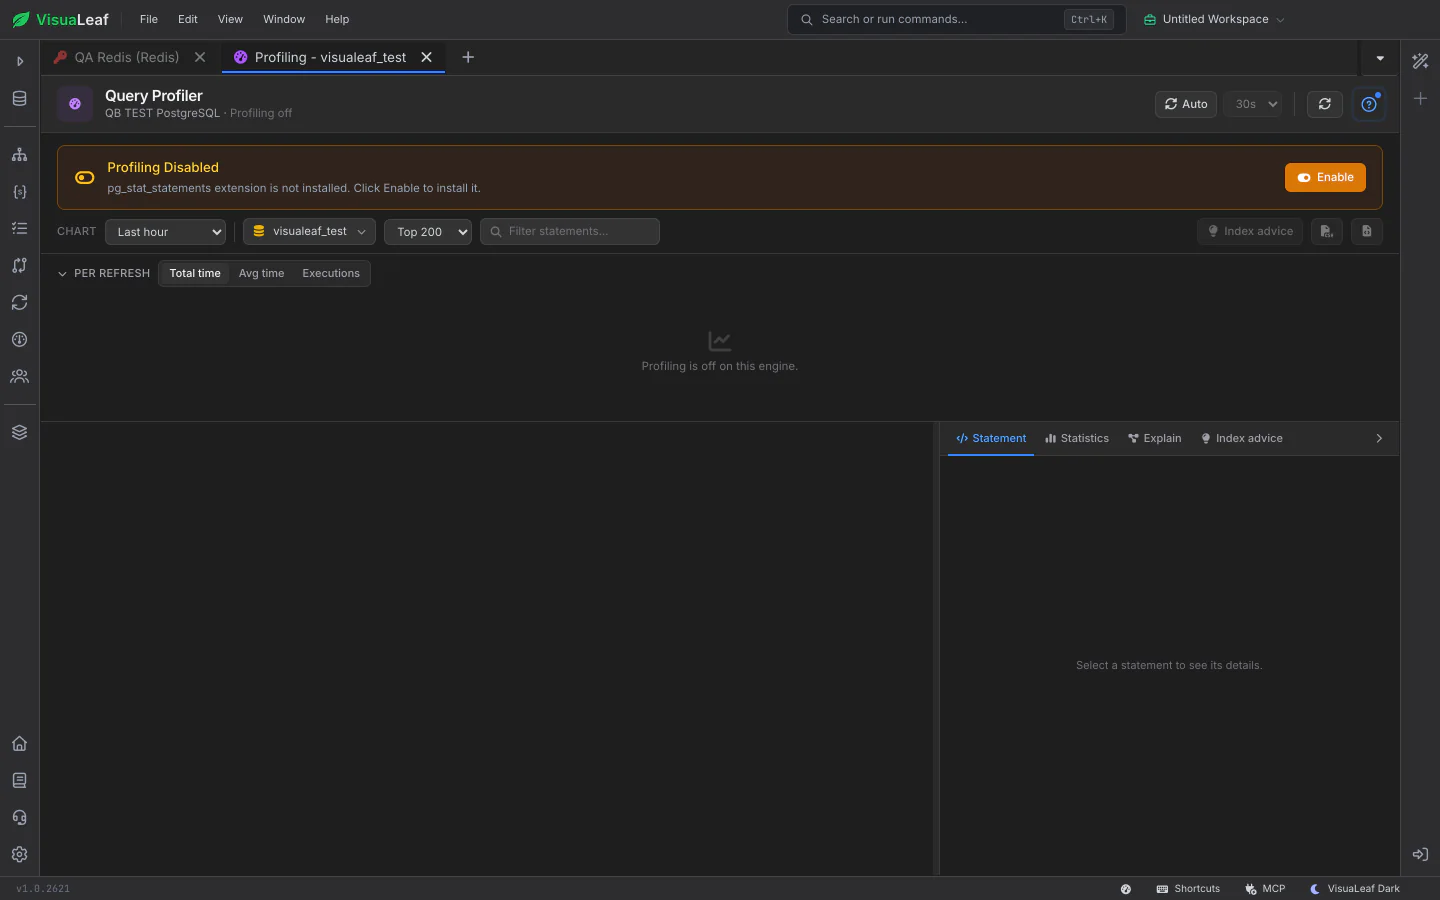The height and width of the screenshot is (900, 1440).
Task: Click the magic wand AI icon
Action: coord(1420,61)
